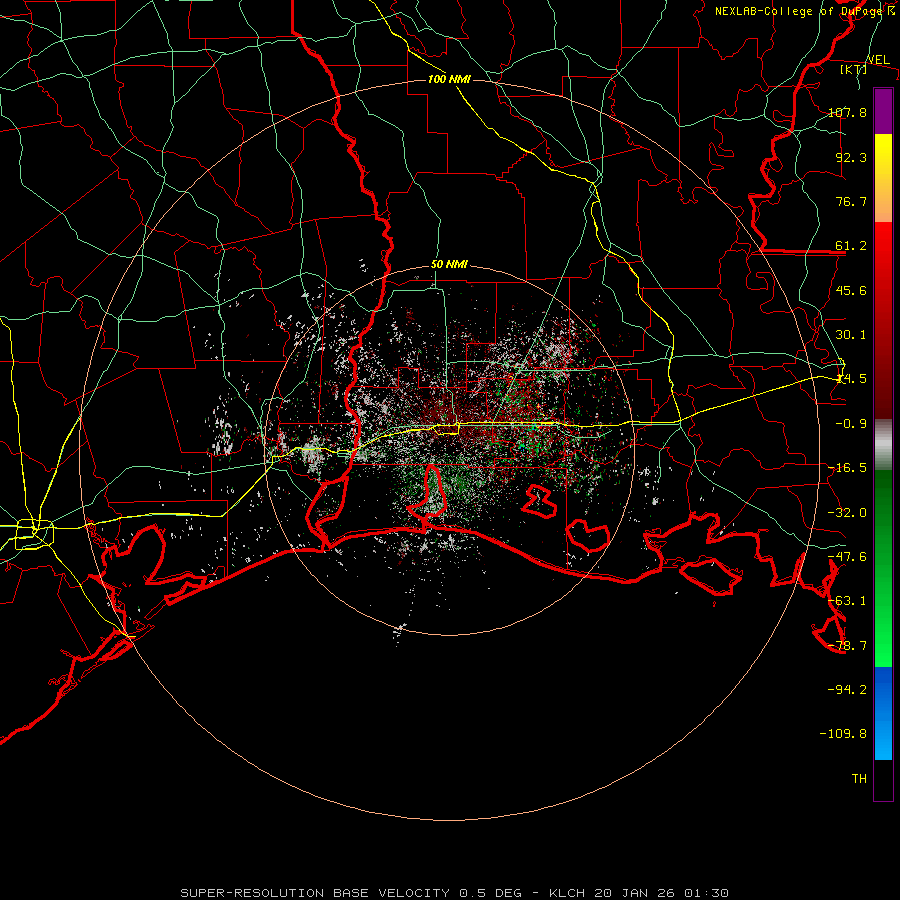Viewport: 900px width, 900px height.
Task: Click the -63.1 legend value
Action: (x=847, y=601)
